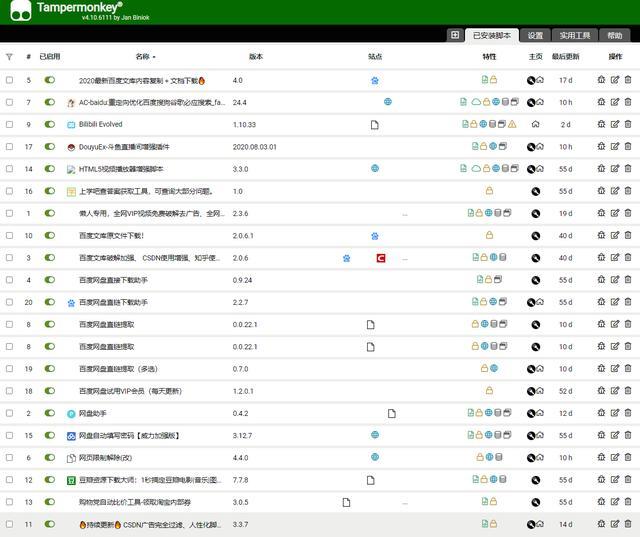Edit the Bilibili Evolved script

615,124
